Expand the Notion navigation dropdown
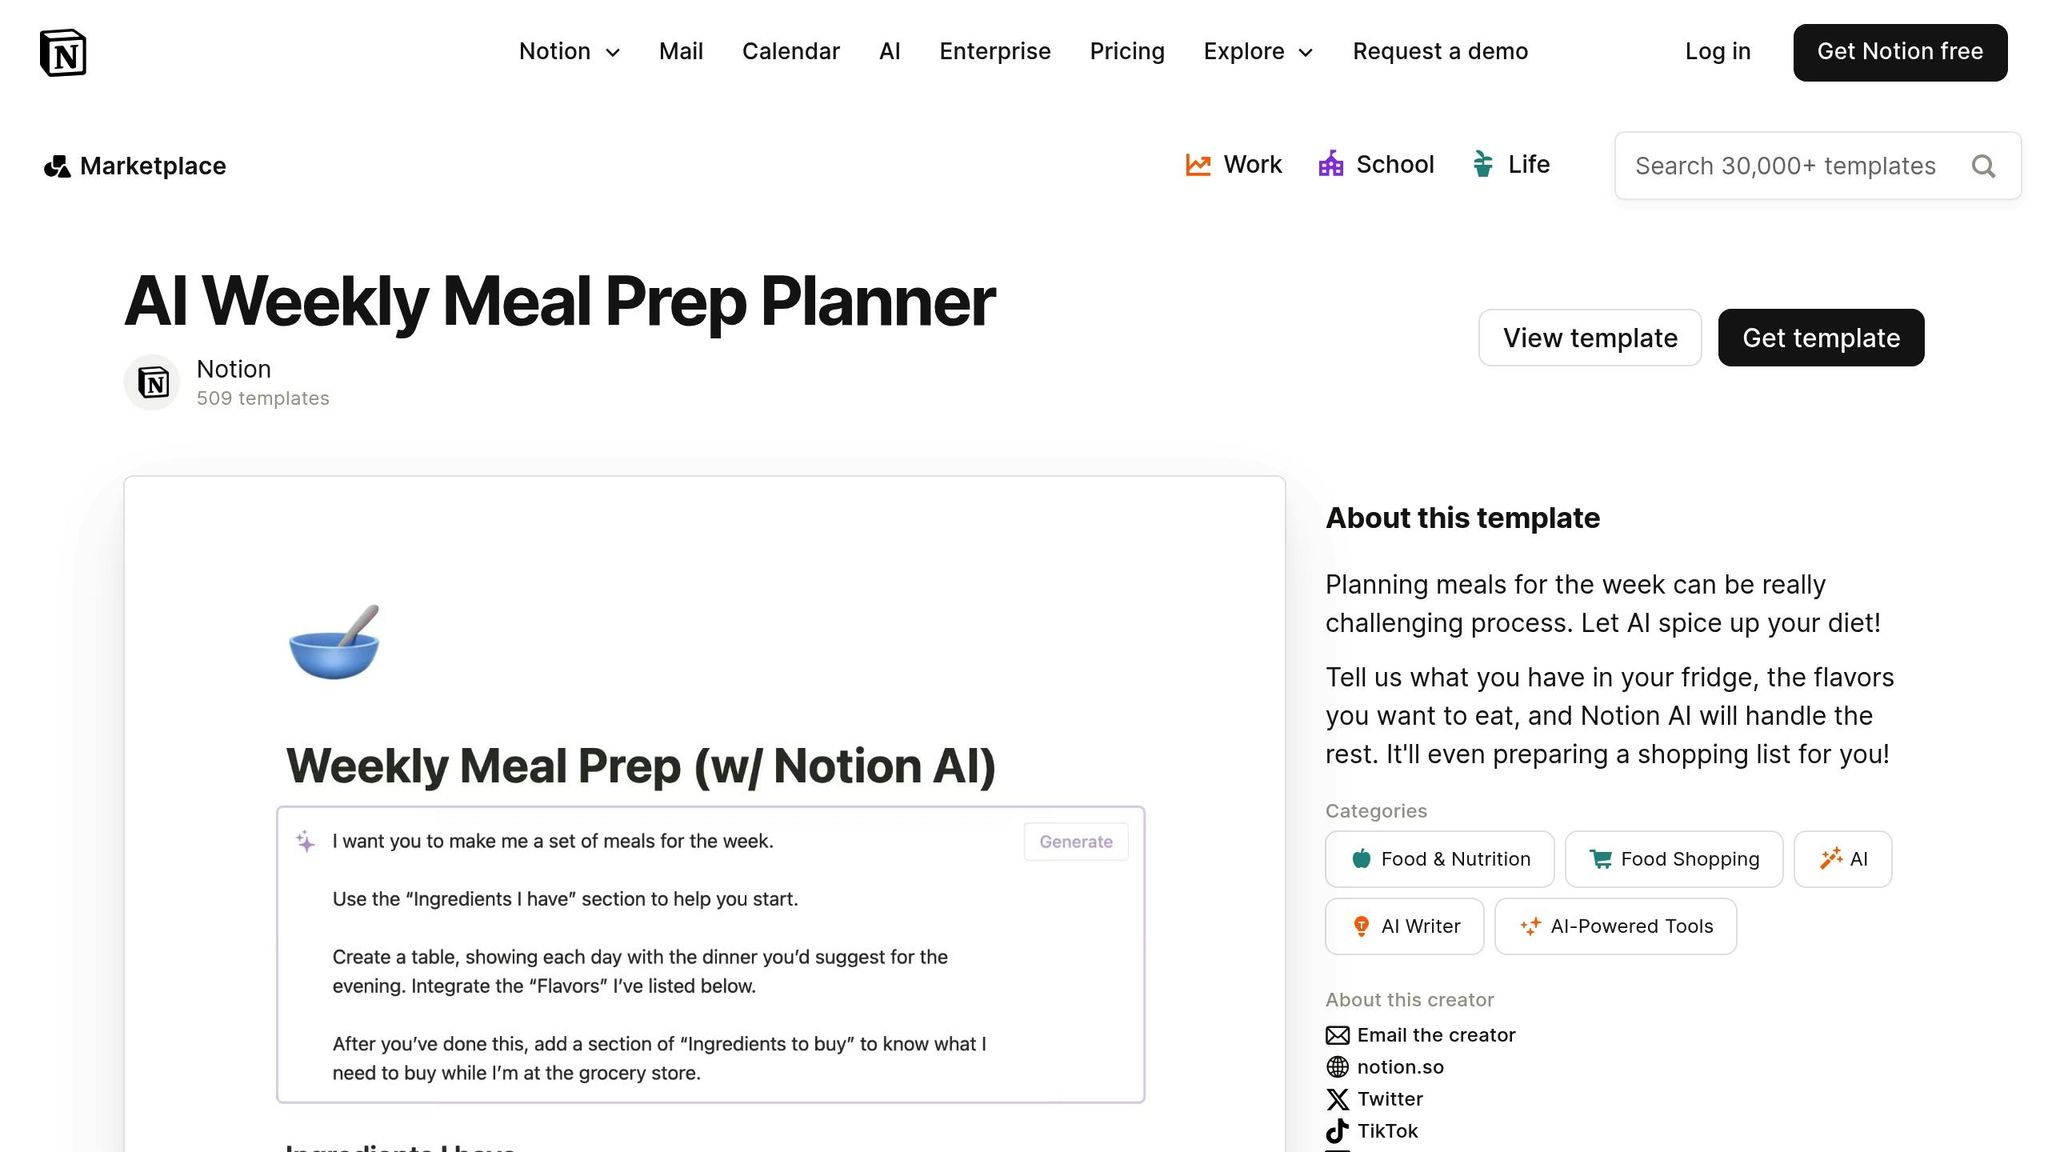2048x1152 pixels. pyautogui.click(x=614, y=52)
